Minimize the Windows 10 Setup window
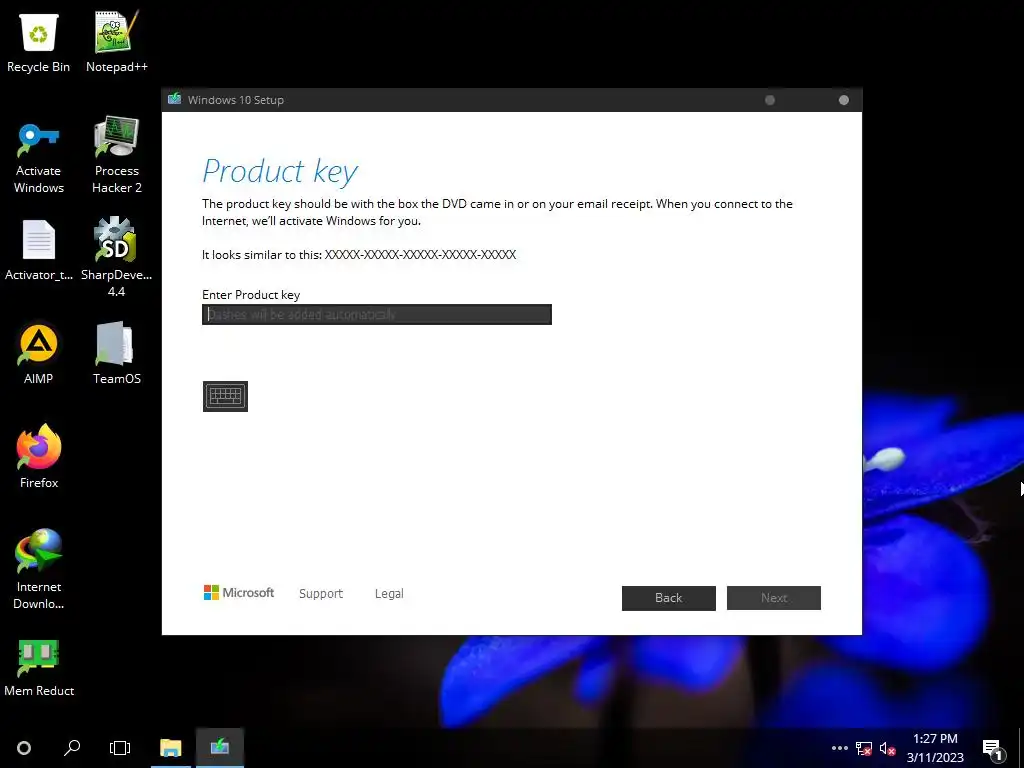 tap(770, 100)
